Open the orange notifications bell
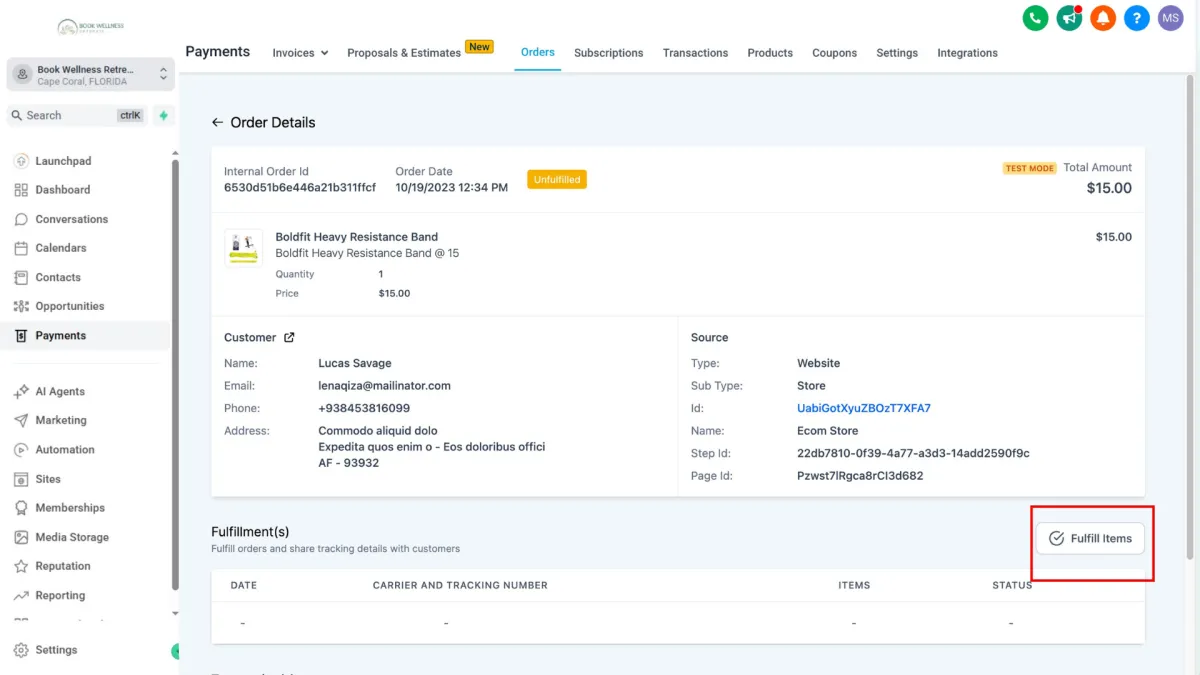 pyautogui.click(x=1103, y=18)
